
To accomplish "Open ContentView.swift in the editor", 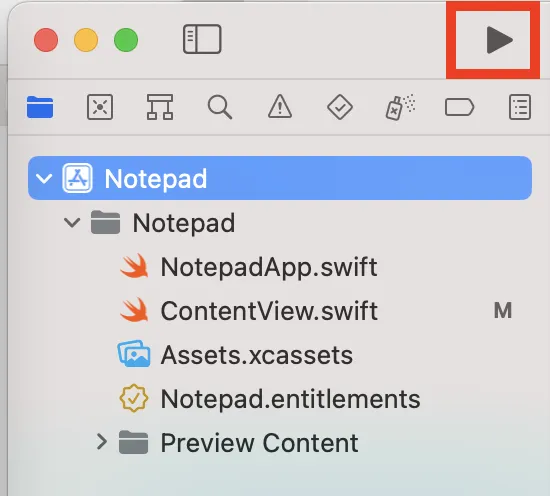I will click(249, 311).
